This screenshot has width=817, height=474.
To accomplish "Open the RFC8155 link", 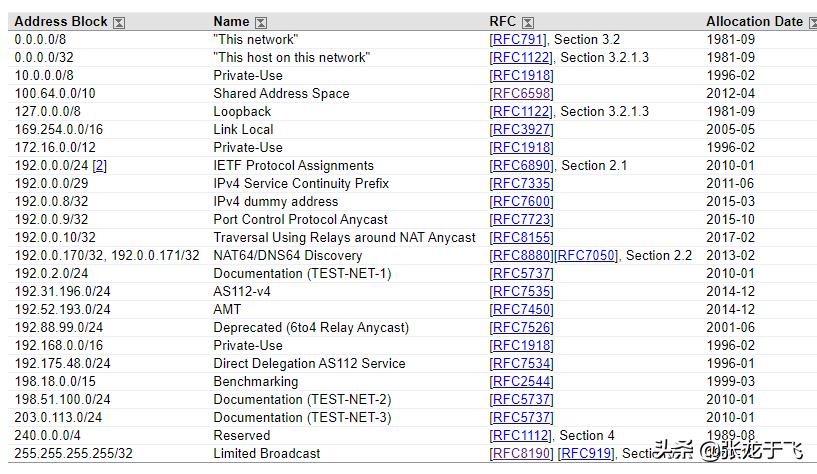I will [521, 238].
